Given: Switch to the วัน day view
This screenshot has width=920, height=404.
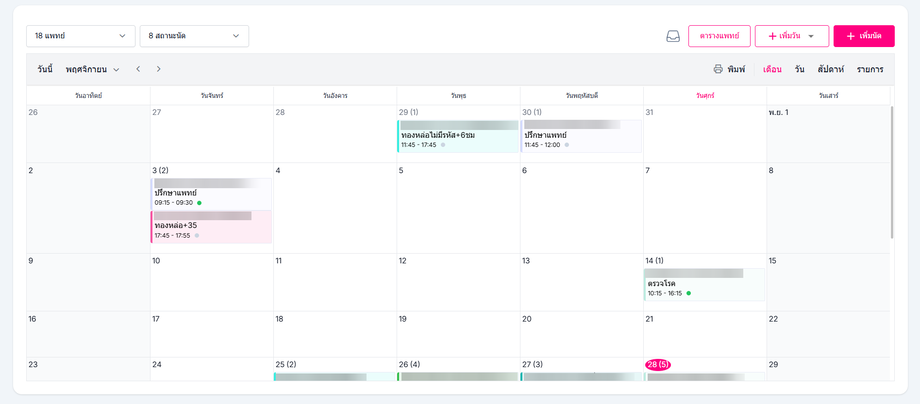Looking at the screenshot, I should 799,69.
